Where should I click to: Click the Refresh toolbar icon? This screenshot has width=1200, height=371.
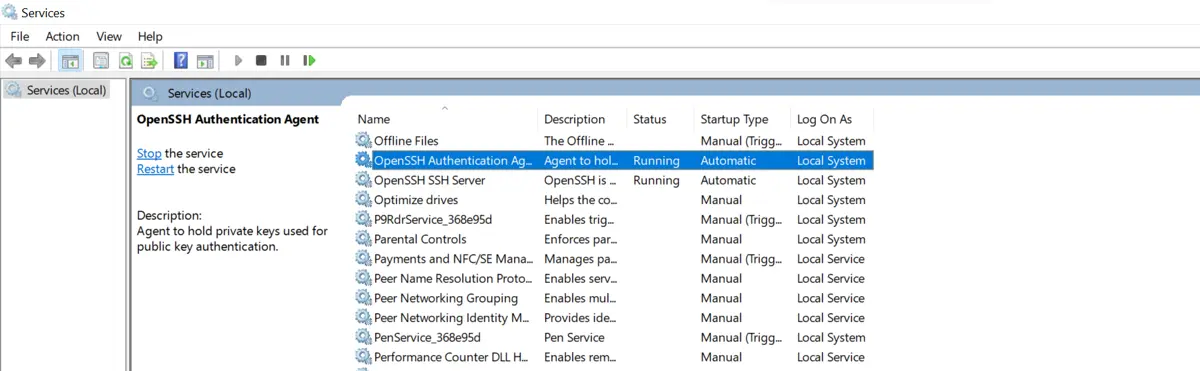click(x=126, y=61)
